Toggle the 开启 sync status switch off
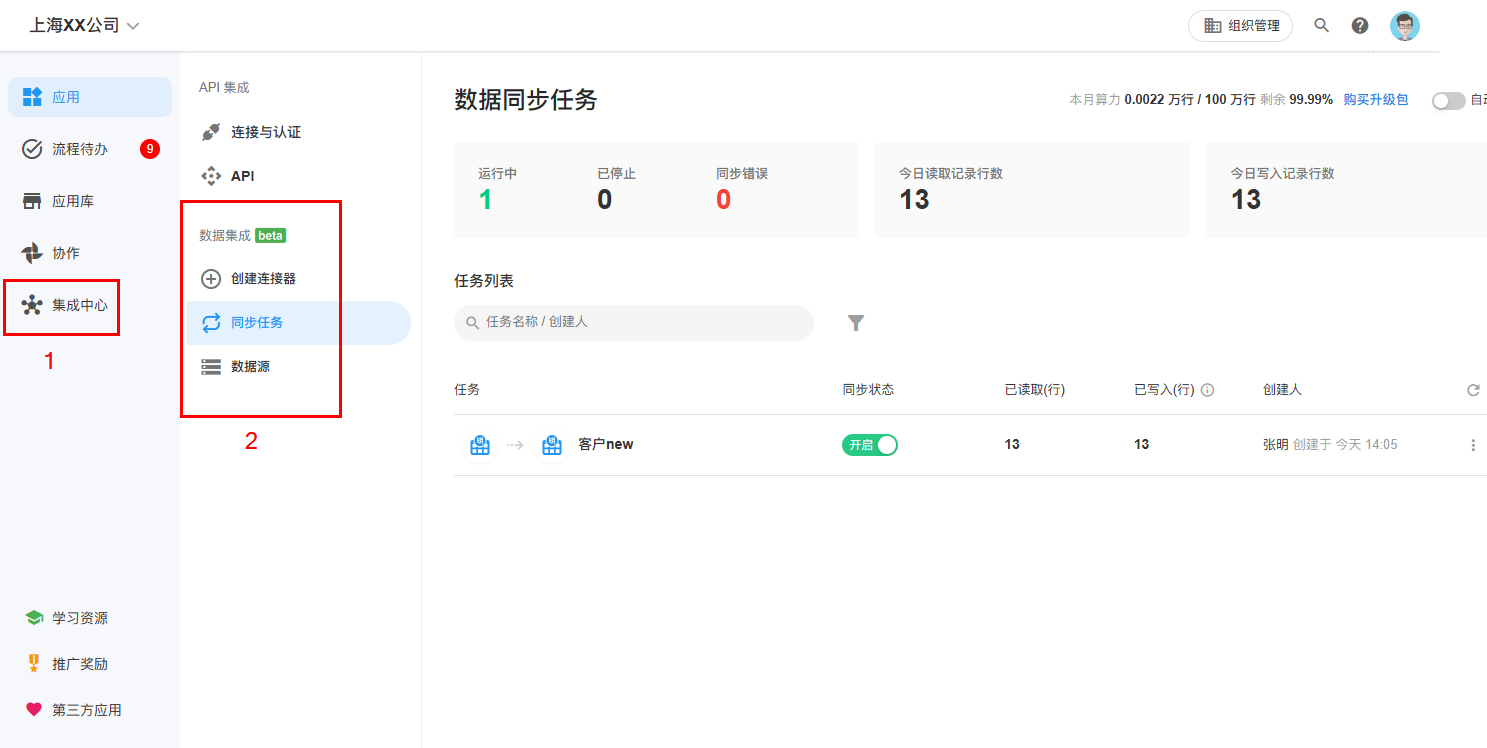1487x748 pixels. click(870, 445)
